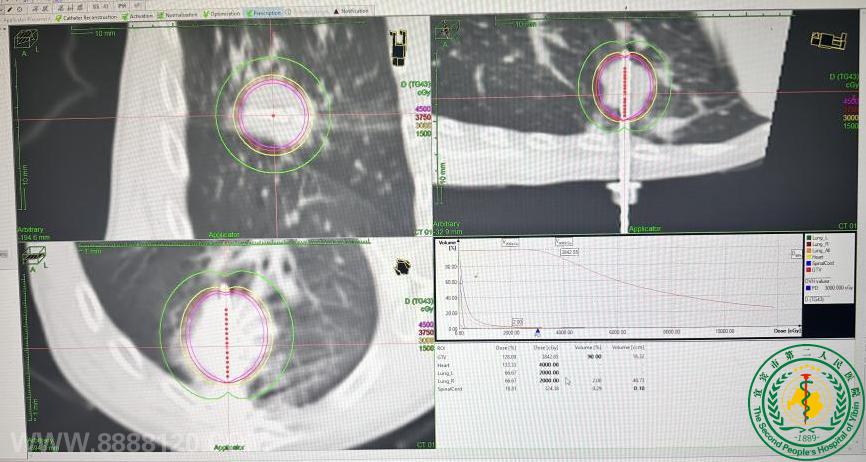This screenshot has width=866, height=462.
Task: Switch to the Activation tab
Action: tap(139, 15)
